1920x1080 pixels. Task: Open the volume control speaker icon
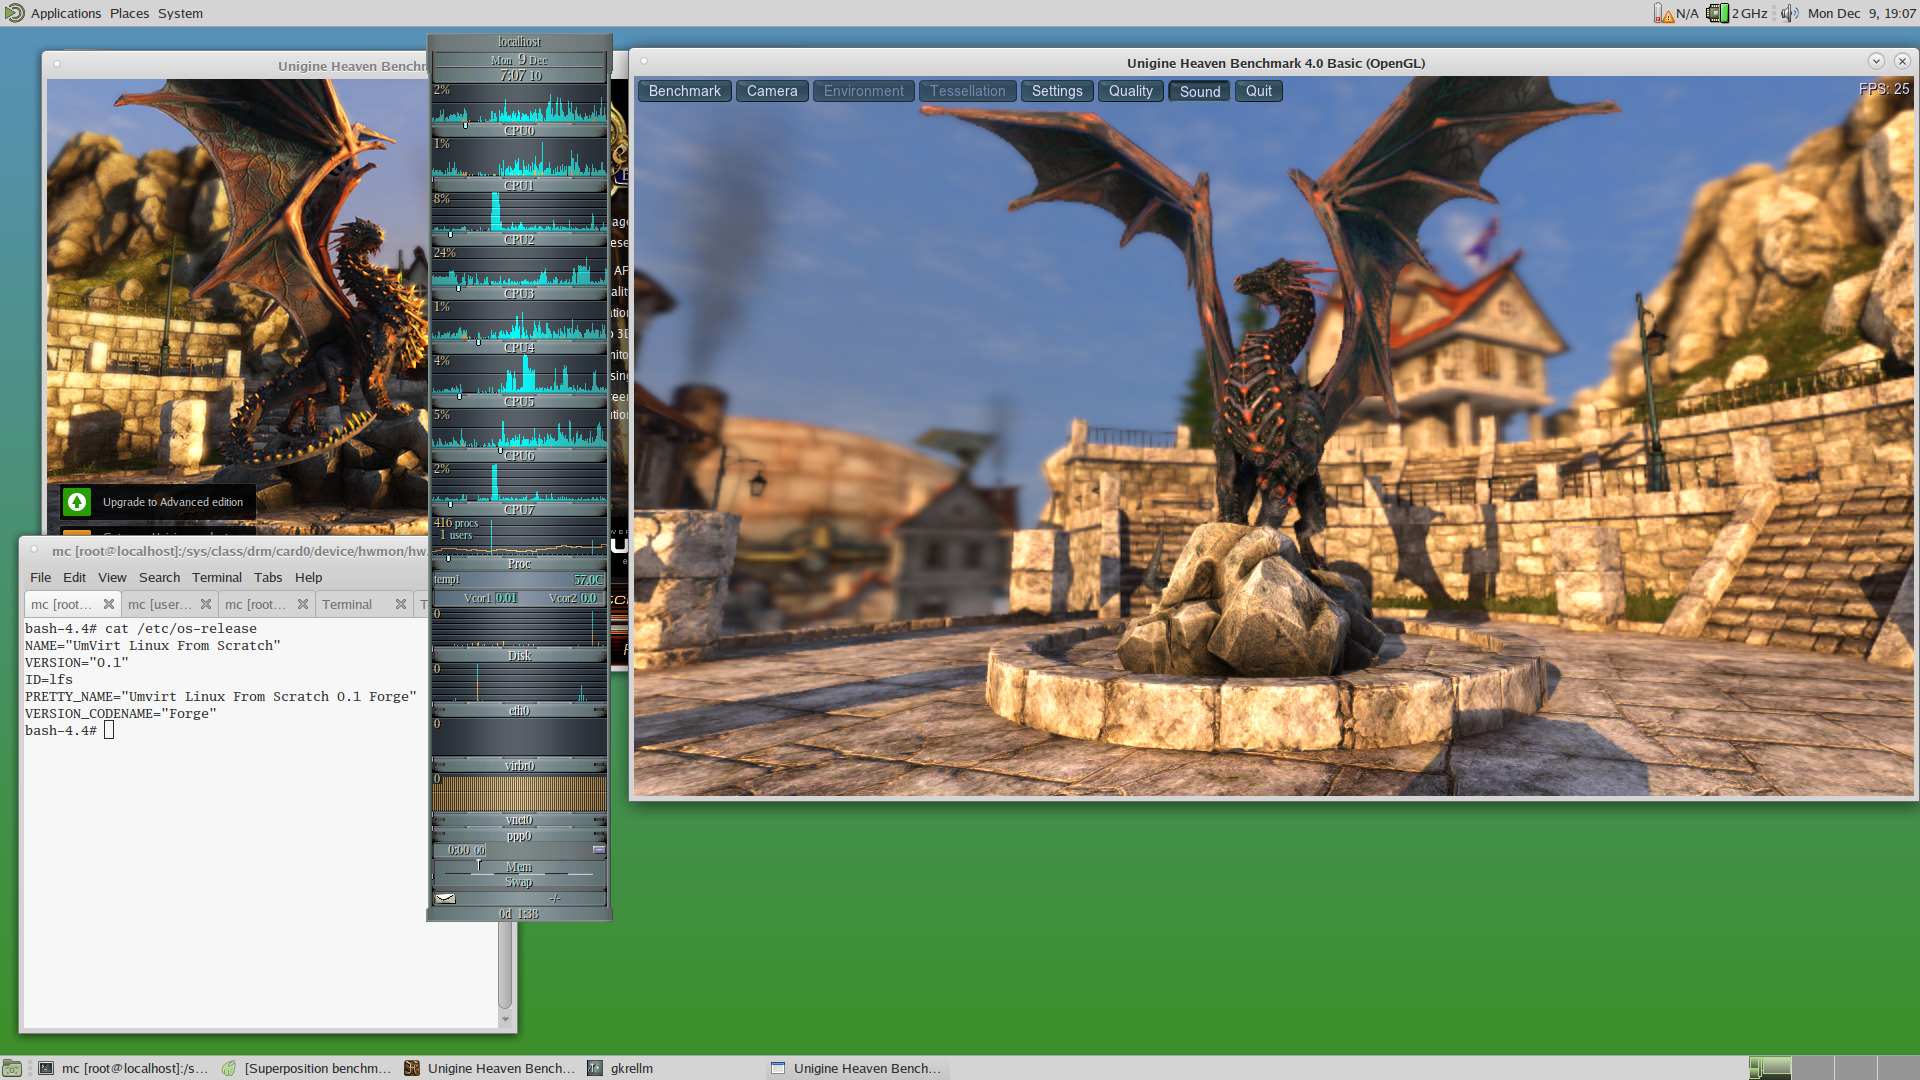pos(1789,13)
